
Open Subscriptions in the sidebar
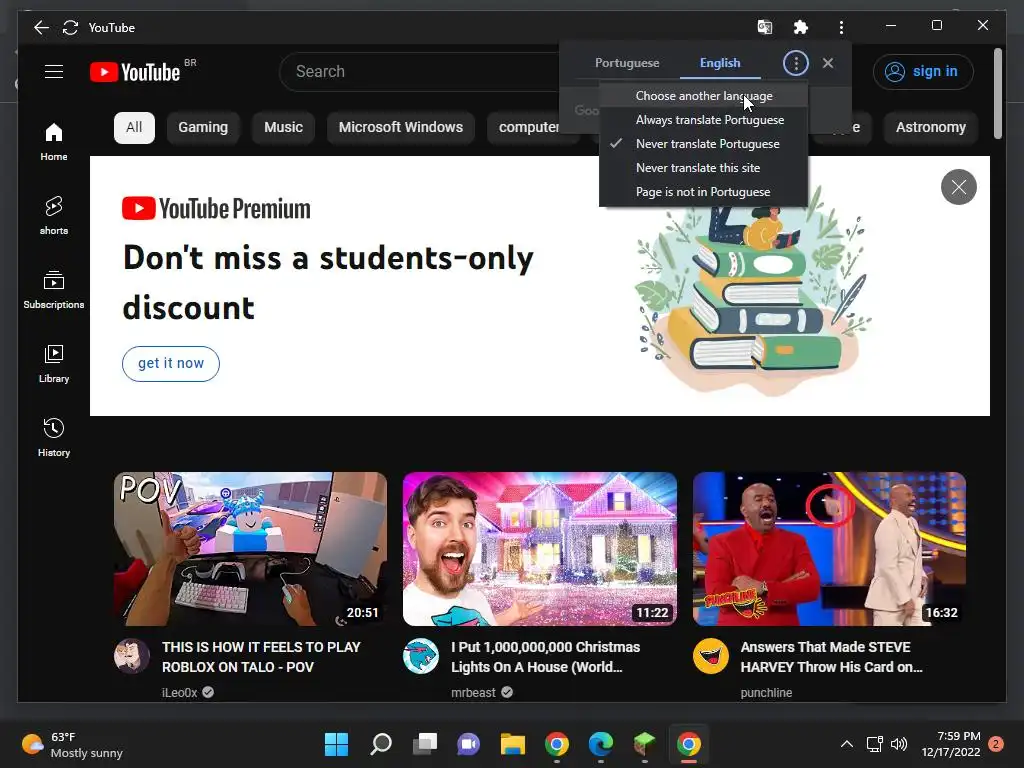(54, 289)
